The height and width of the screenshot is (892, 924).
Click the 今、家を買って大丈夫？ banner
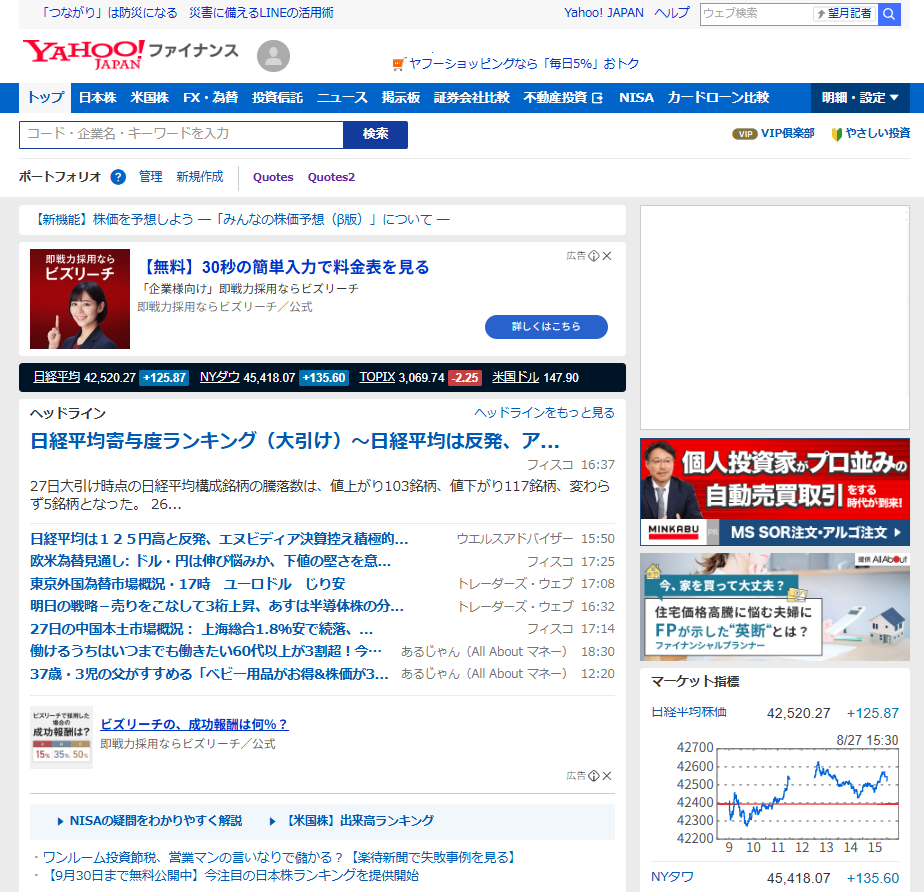(x=775, y=607)
